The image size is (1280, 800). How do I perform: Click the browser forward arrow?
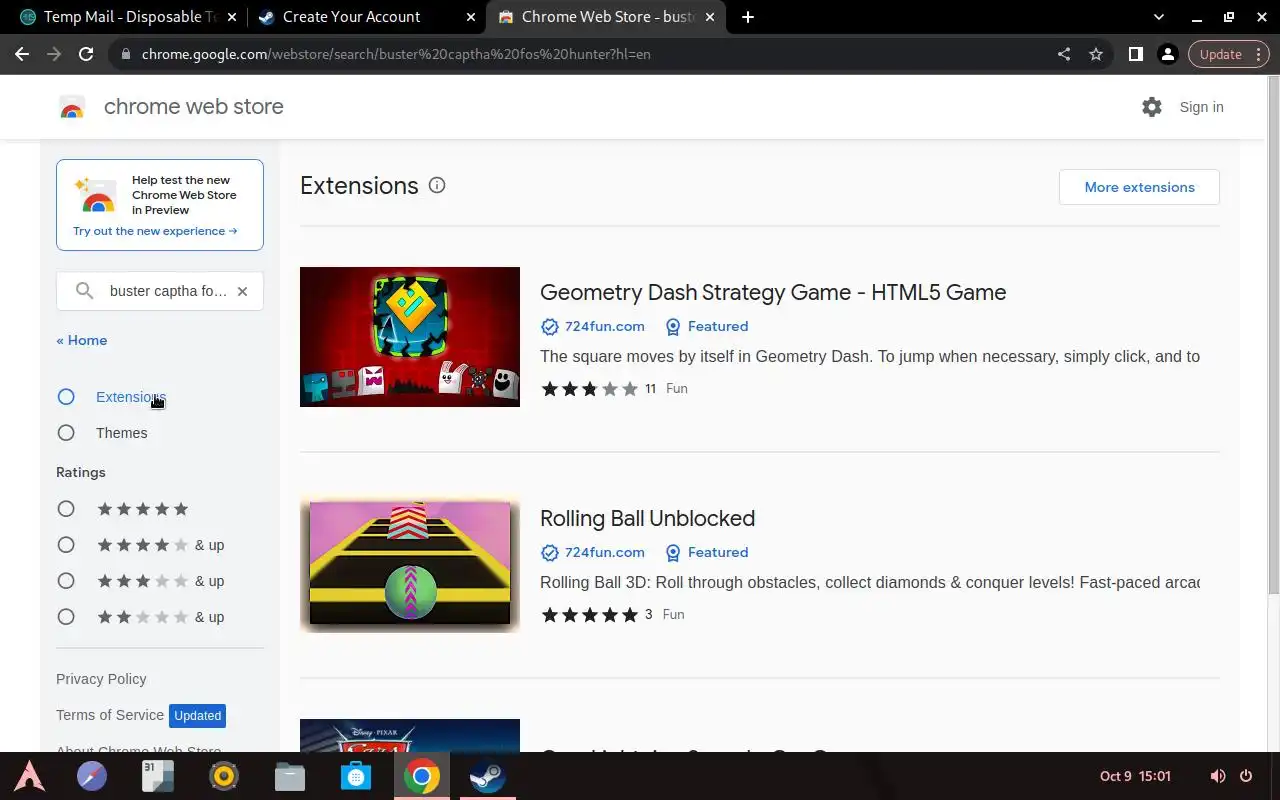[54, 54]
